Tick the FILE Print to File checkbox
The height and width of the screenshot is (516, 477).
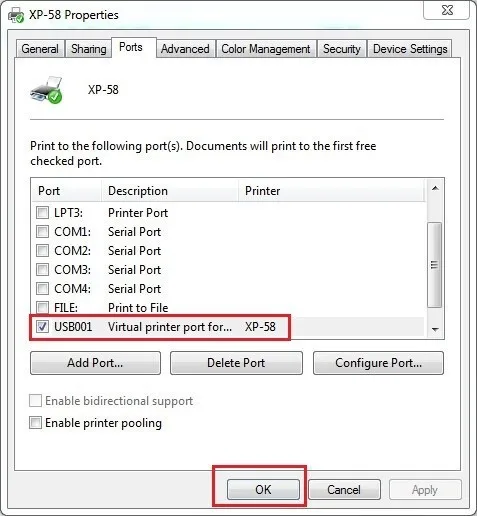click(42, 307)
